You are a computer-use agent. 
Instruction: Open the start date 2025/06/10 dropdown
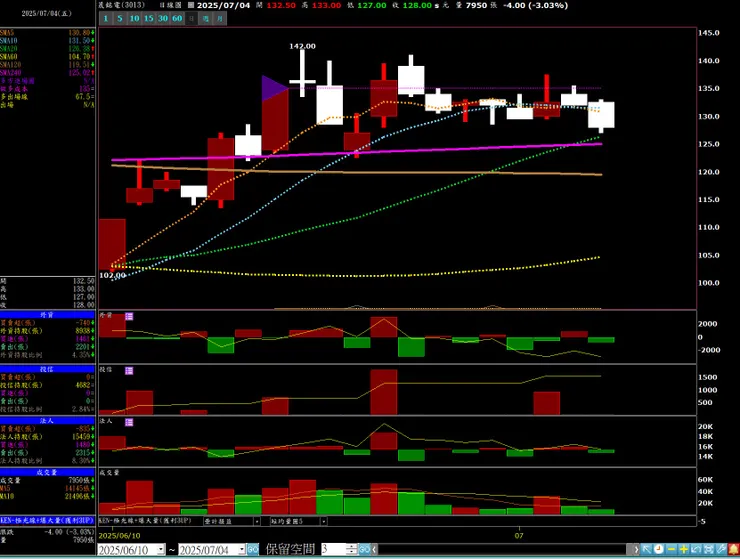tap(161, 550)
